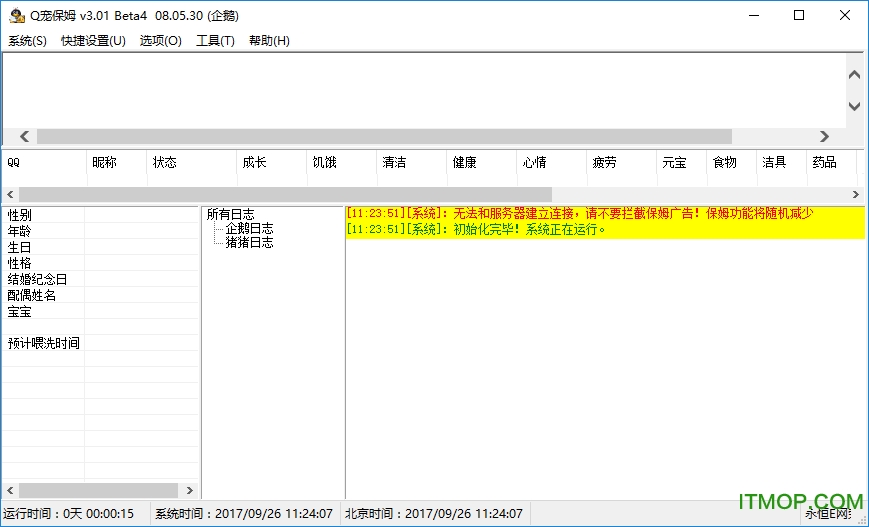Click the Q宠保姆 title bar app icon
869x527 pixels.
(17, 16)
